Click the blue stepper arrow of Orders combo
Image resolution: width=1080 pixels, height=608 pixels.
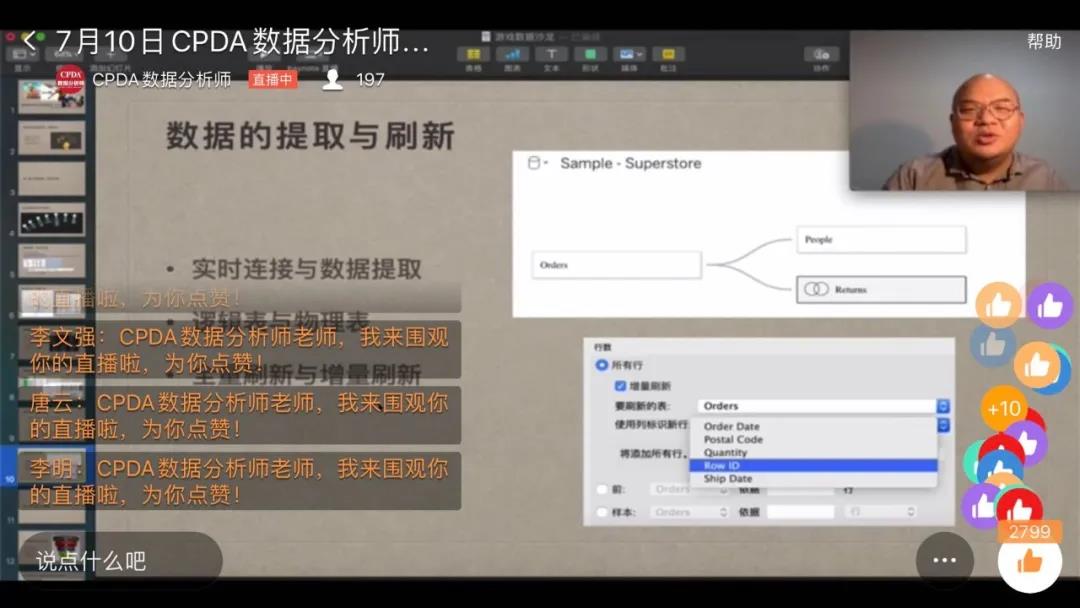(x=943, y=406)
